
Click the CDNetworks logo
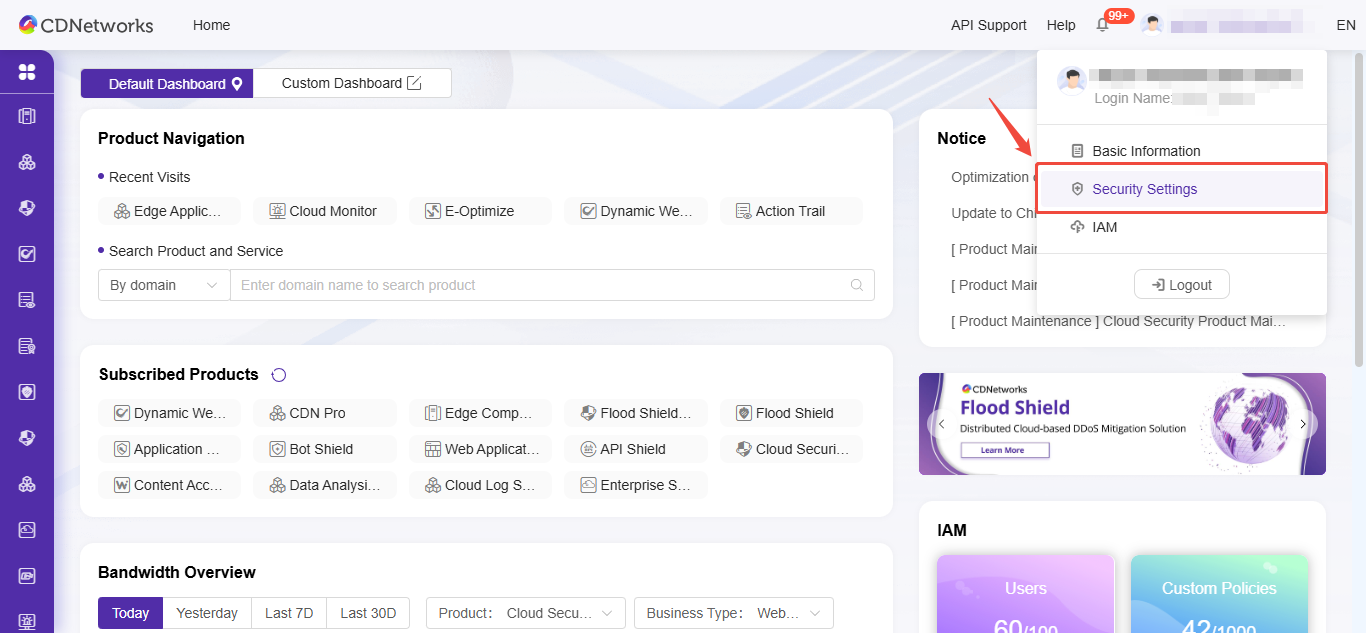[86, 25]
